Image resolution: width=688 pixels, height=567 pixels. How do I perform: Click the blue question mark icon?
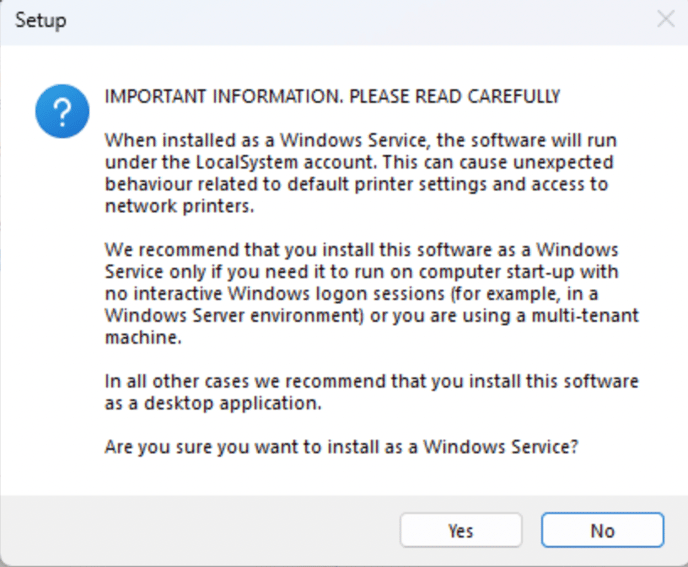point(62,111)
